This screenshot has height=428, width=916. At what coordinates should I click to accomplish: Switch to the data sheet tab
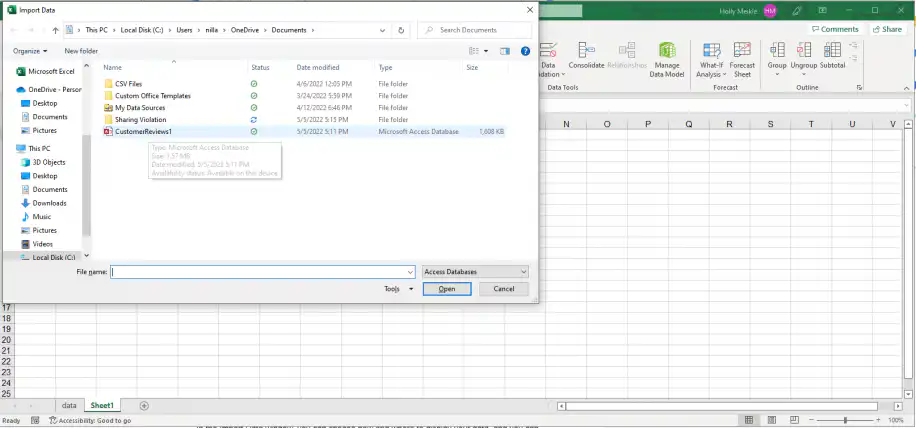click(69, 405)
